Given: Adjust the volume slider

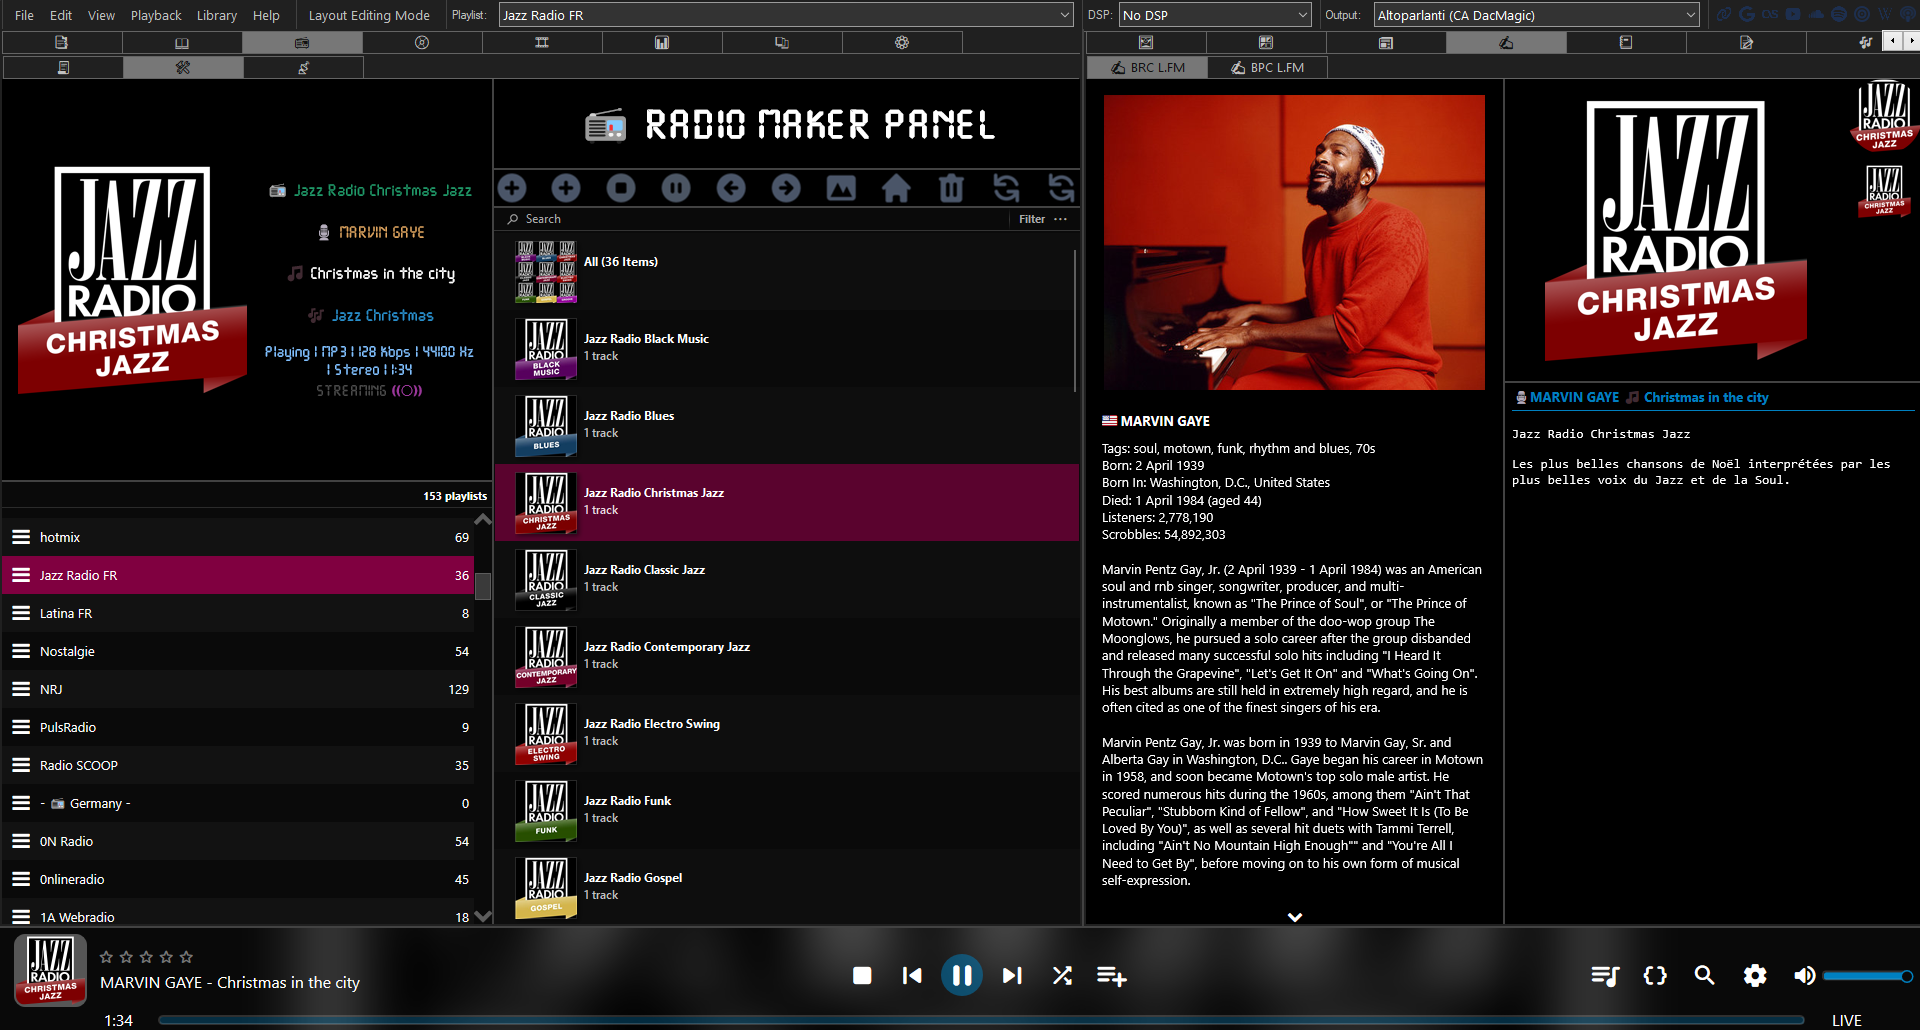Looking at the screenshot, I should (x=1867, y=976).
